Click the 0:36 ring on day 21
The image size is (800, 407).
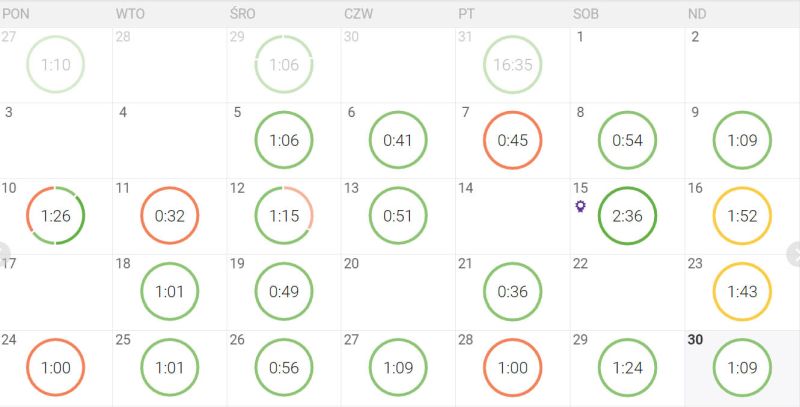[512, 292]
